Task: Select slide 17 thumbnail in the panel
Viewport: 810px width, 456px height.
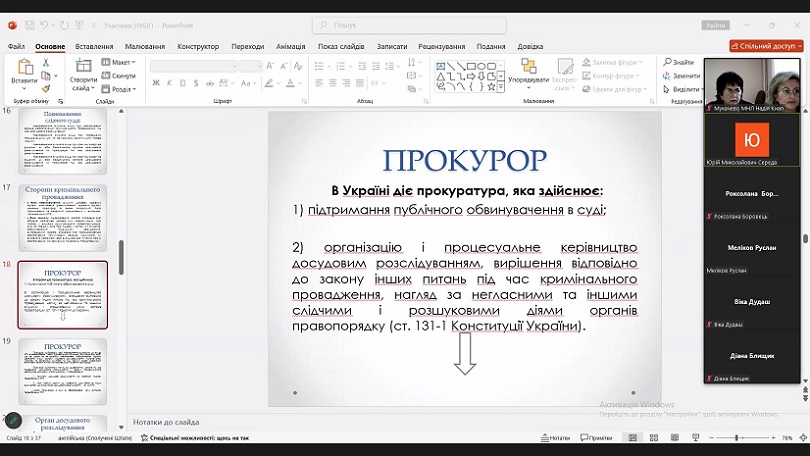Action: pyautogui.click(x=63, y=217)
